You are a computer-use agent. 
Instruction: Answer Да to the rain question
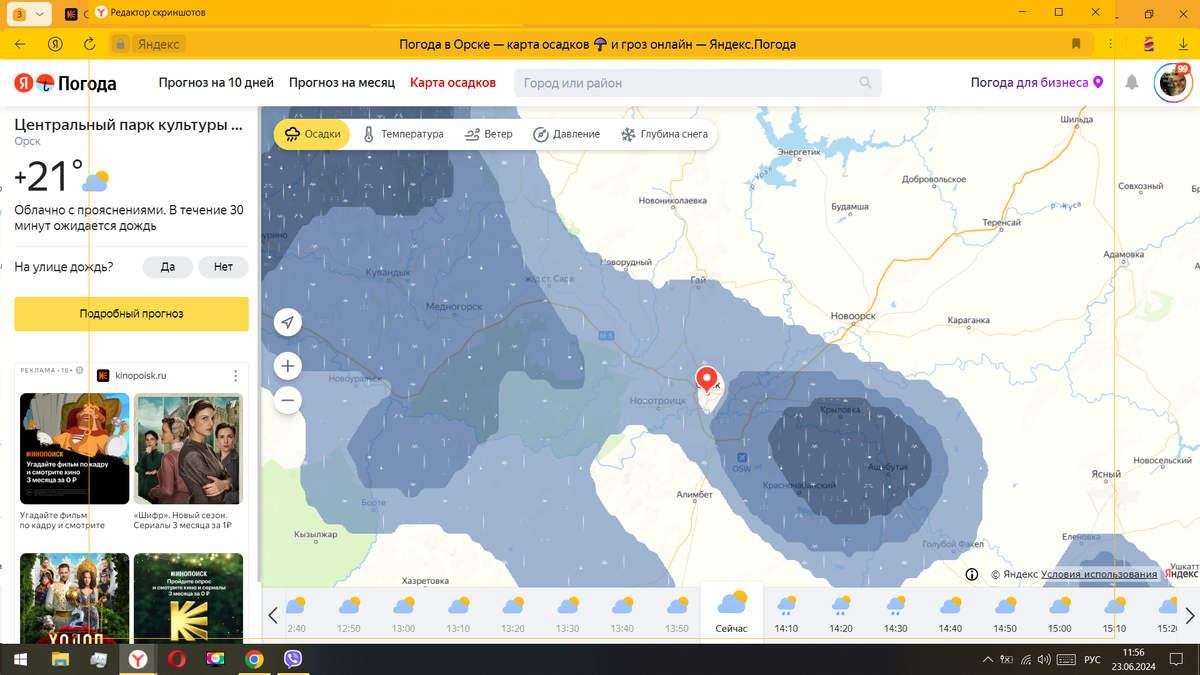pos(168,267)
